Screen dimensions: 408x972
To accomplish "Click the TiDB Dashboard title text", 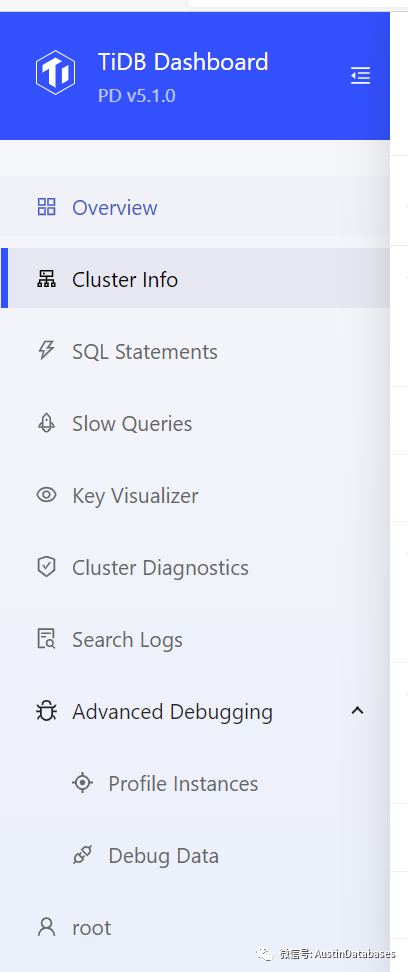I will click(183, 62).
